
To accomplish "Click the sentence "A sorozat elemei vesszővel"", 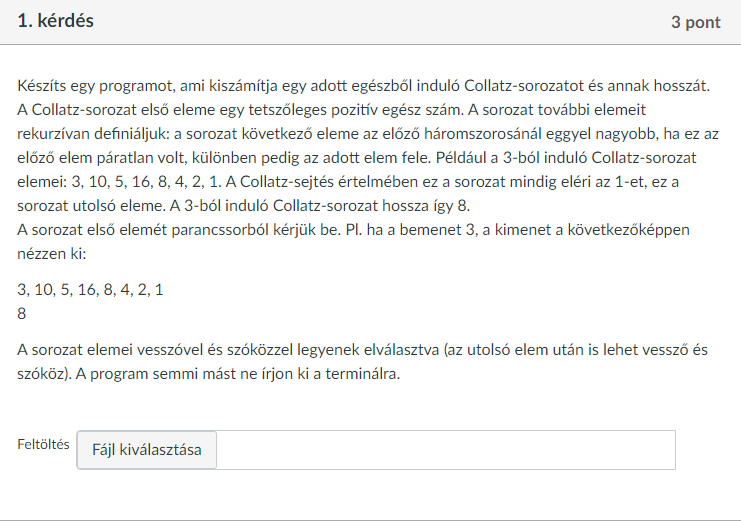I will click(x=362, y=350).
